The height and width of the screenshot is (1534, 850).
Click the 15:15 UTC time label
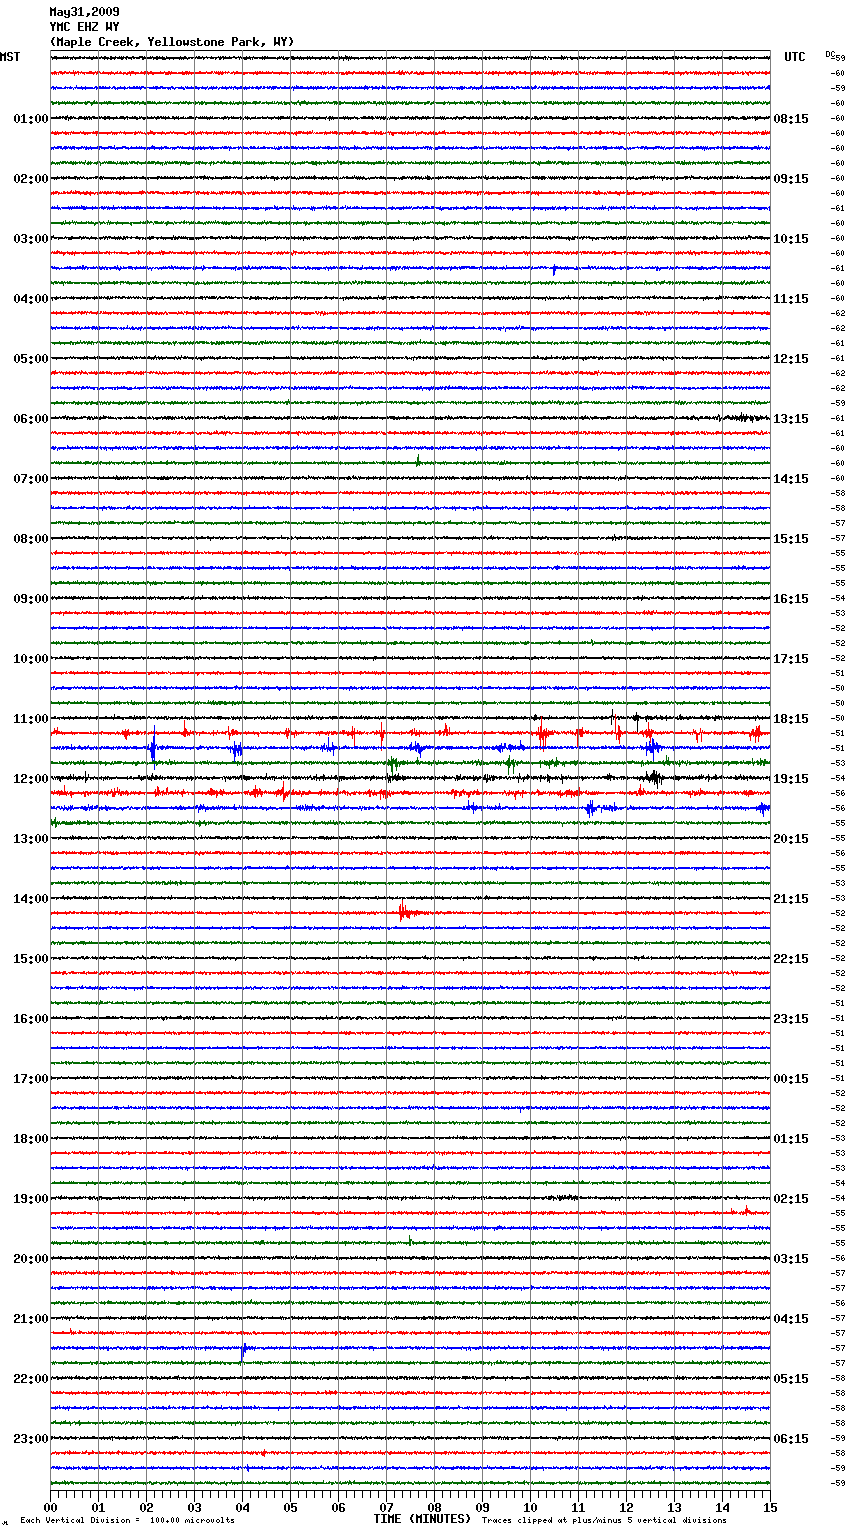[x=791, y=539]
